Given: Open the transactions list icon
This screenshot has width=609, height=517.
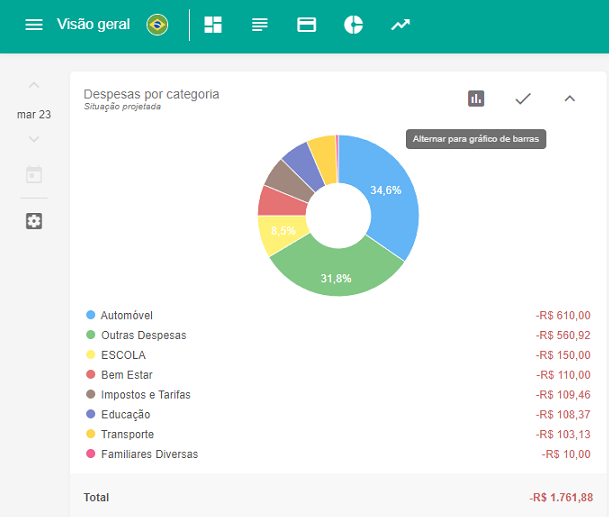Looking at the screenshot, I should coord(260,25).
